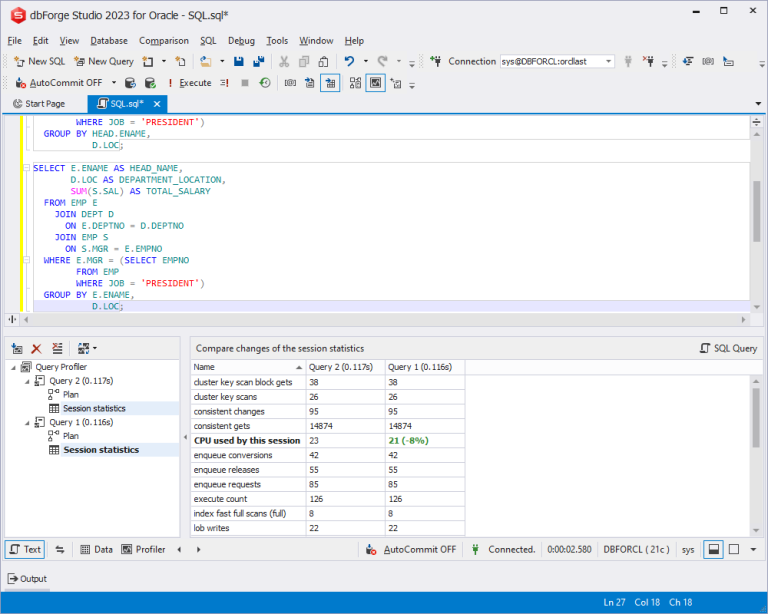Switch to the Start Page tab
The width and height of the screenshot is (768, 614).
(39, 104)
